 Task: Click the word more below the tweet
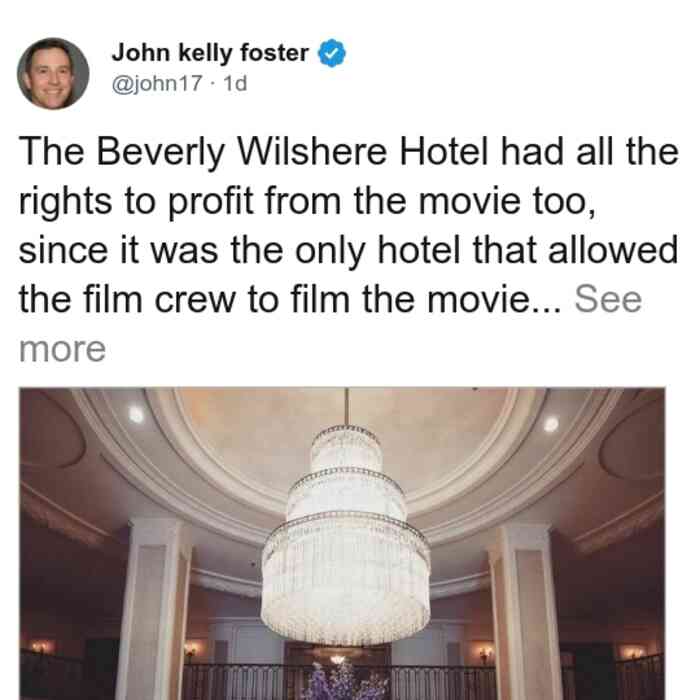(x=62, y=349)
